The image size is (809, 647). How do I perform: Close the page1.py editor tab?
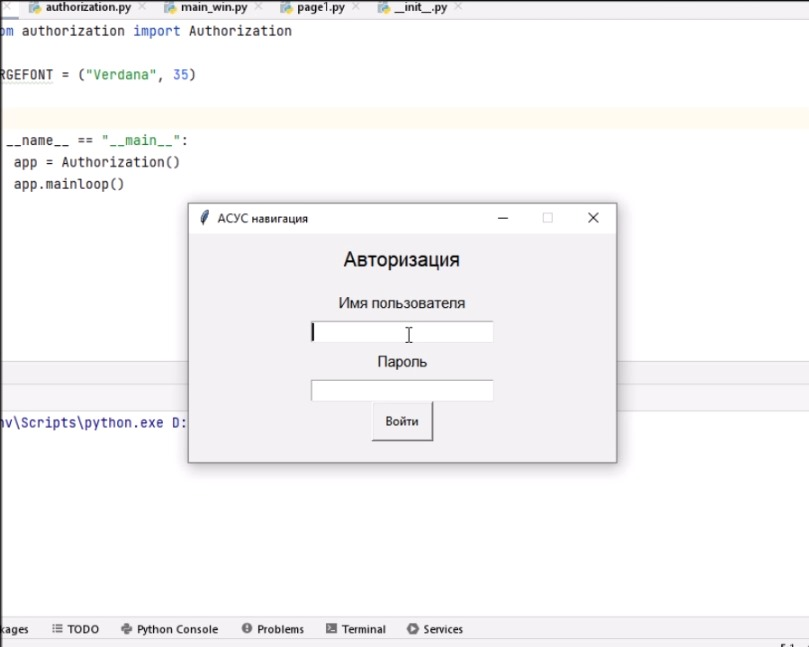point(355,7)
